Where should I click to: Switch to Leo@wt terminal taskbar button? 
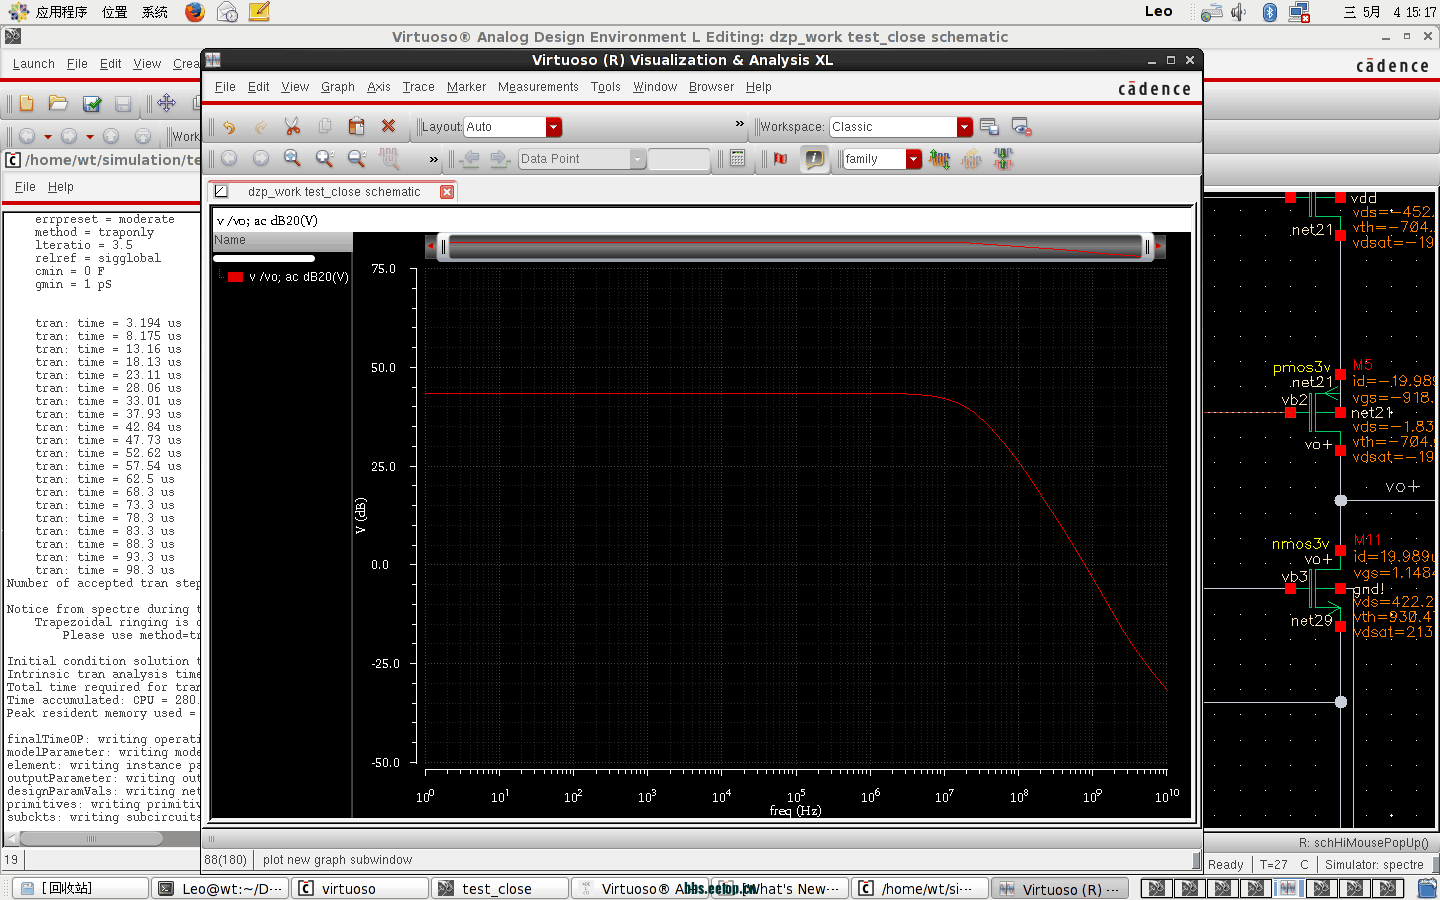point(220,888)
